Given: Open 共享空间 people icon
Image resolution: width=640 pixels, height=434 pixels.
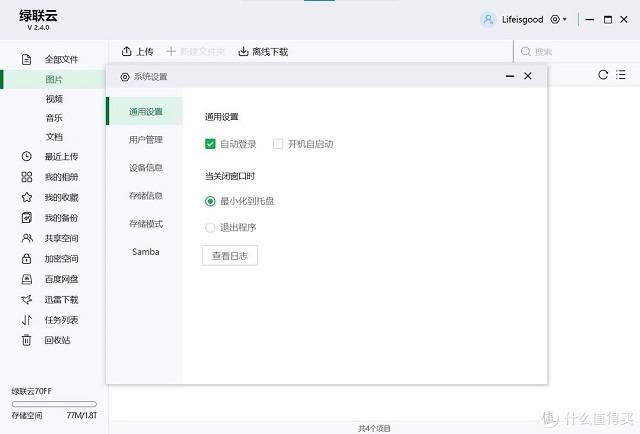Looking at the screenshot, I should [x=27, y=238].
